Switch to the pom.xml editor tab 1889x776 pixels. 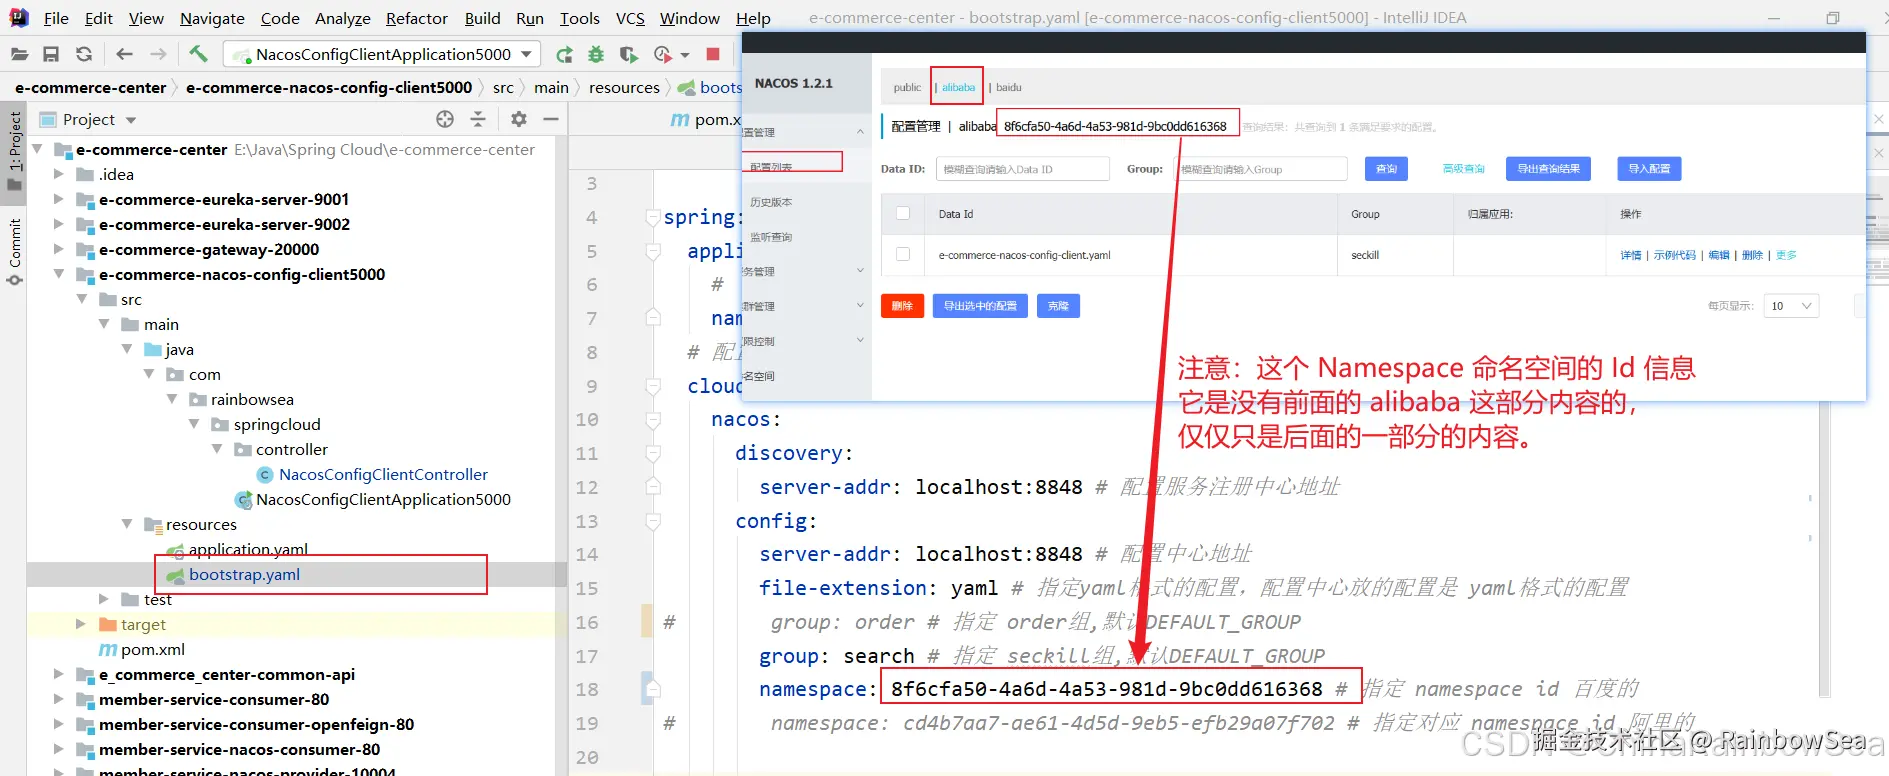point(707,119)
